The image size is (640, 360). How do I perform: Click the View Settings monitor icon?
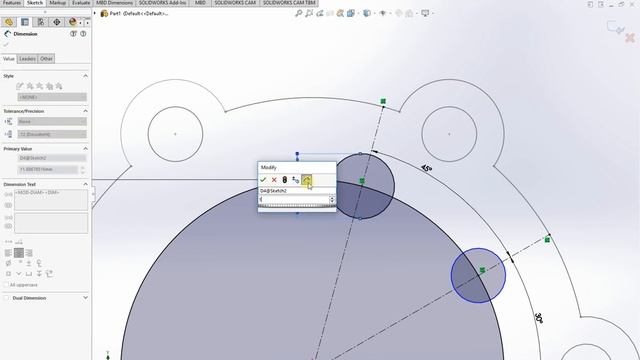click(425, 13)
